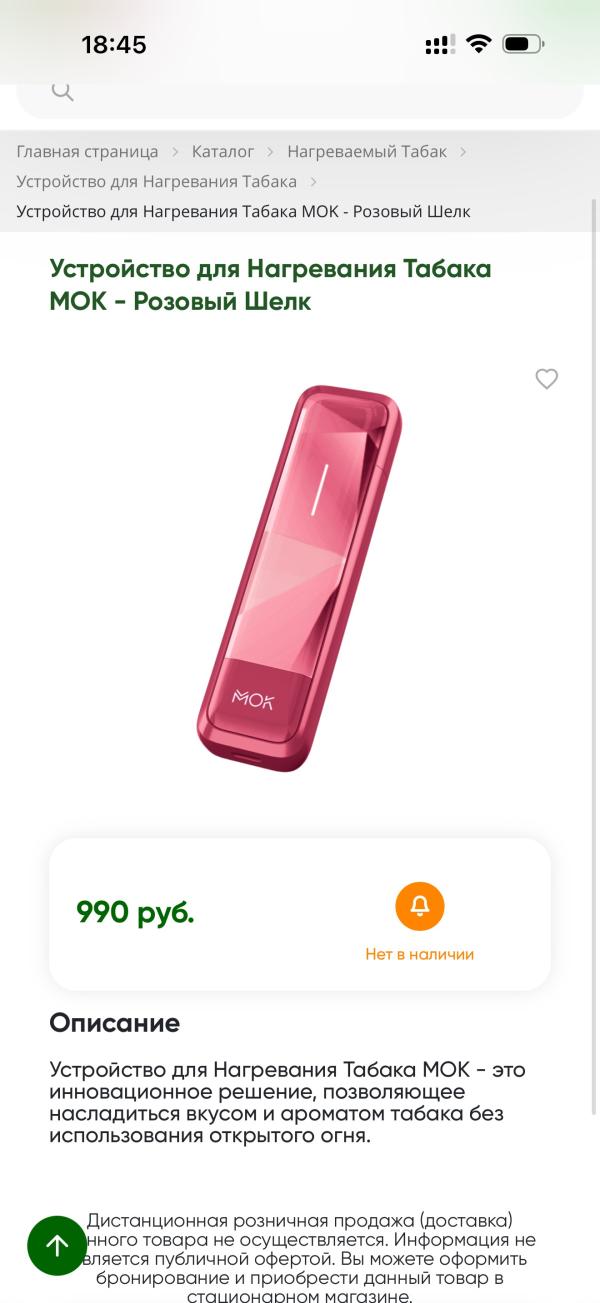Click the chevron after Нагреваемый Табак
This screenshot has height=1303, width=600.
463,152
